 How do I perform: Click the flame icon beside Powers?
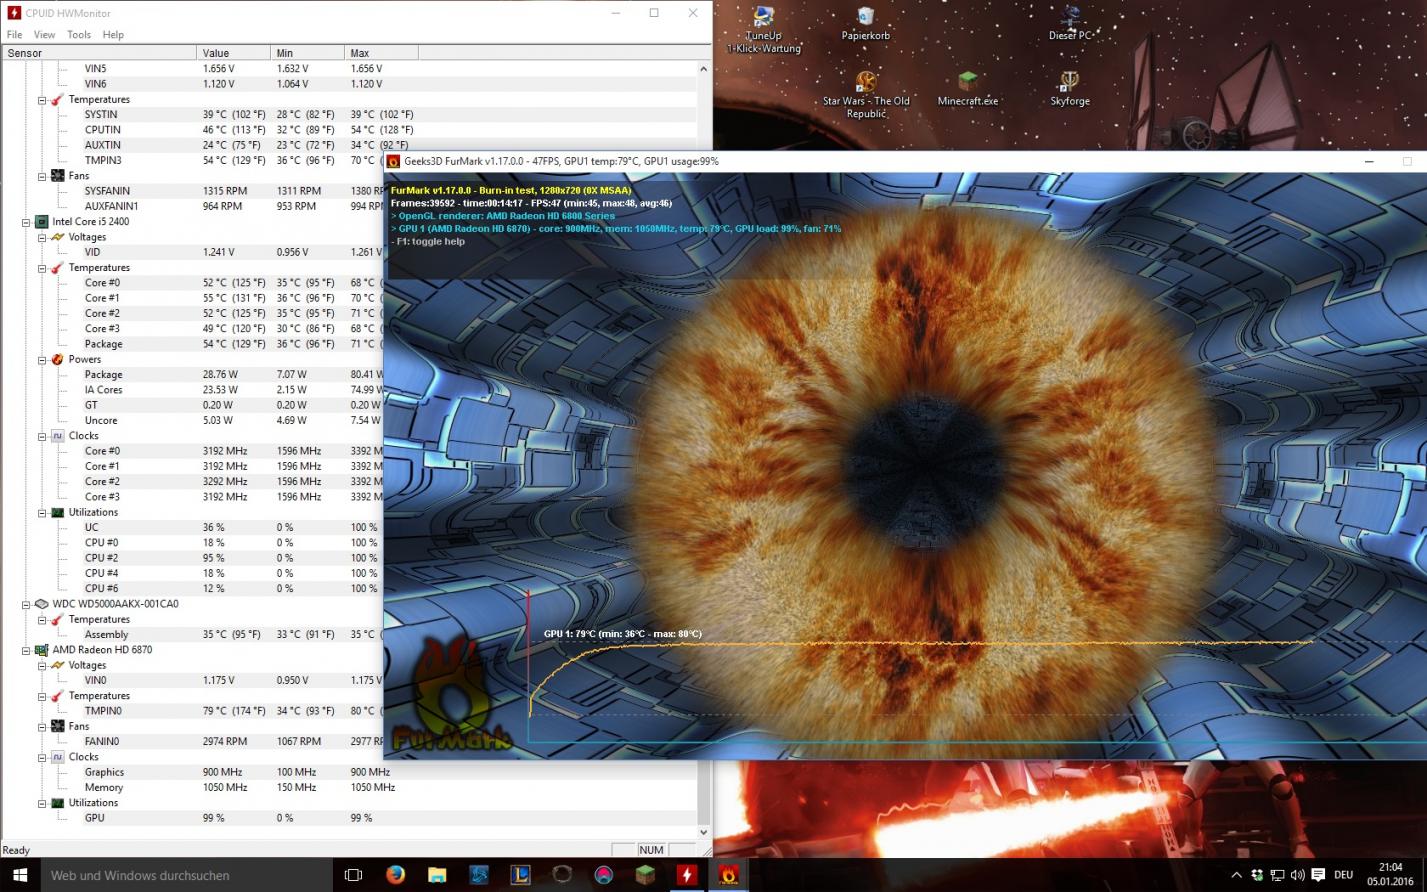click(58, 360)
